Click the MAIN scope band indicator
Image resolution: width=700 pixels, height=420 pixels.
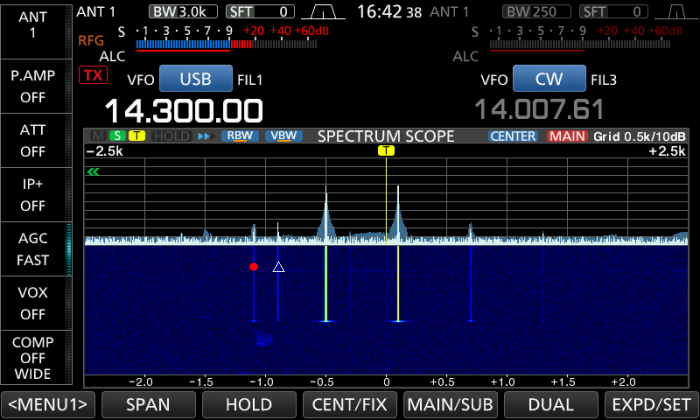click(567, 136)
